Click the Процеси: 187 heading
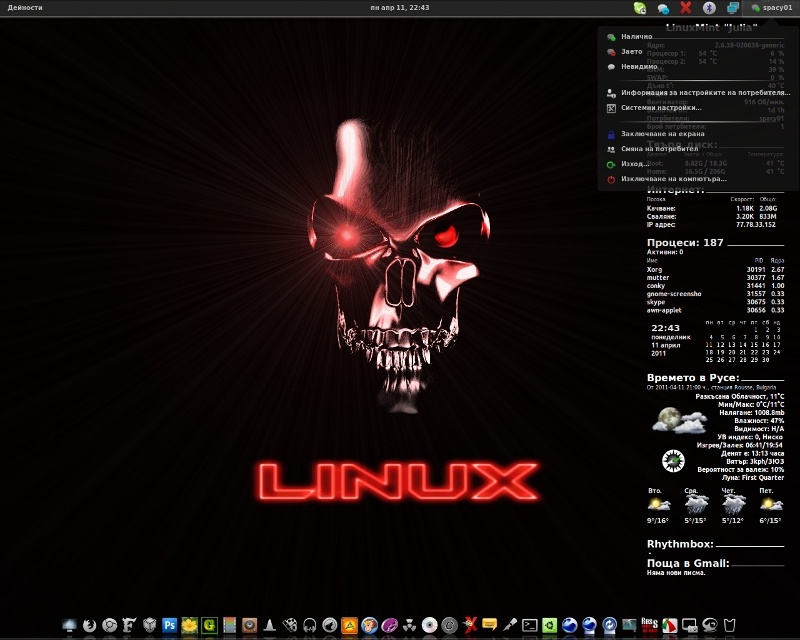Screen dimensions: 800x640 pos(685,243)
